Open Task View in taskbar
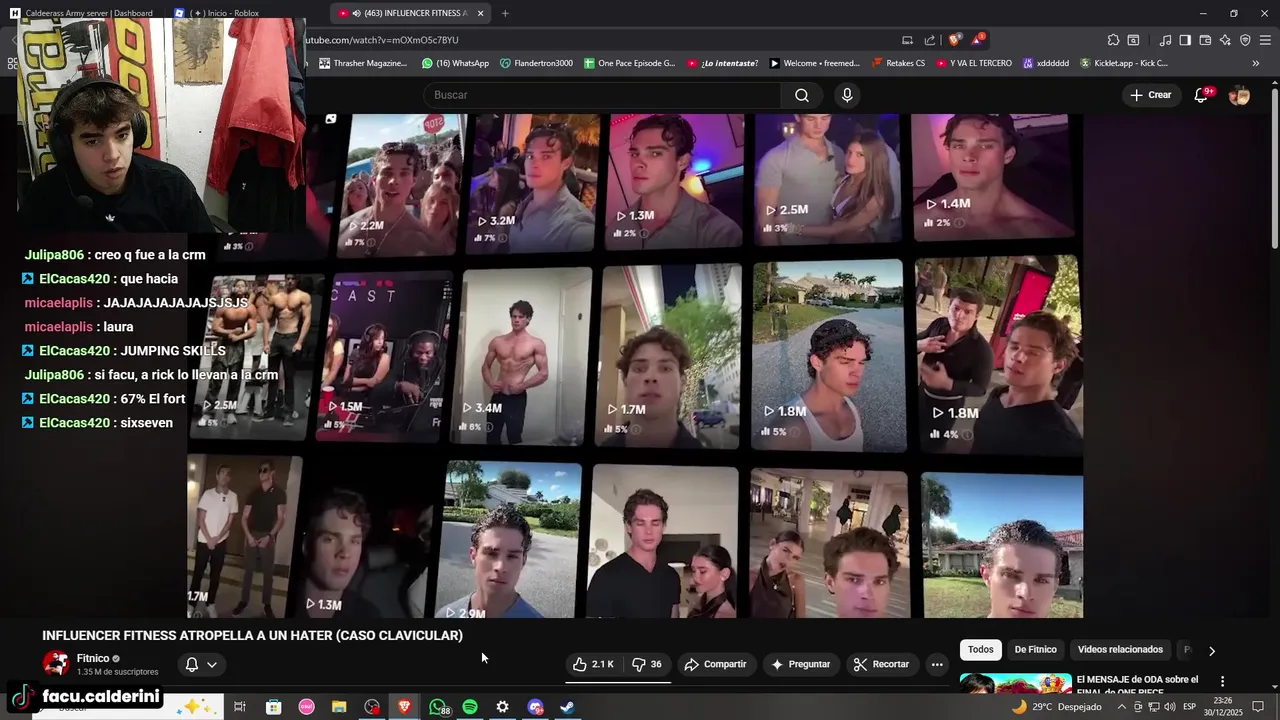1280x720 pixels. 239,707
